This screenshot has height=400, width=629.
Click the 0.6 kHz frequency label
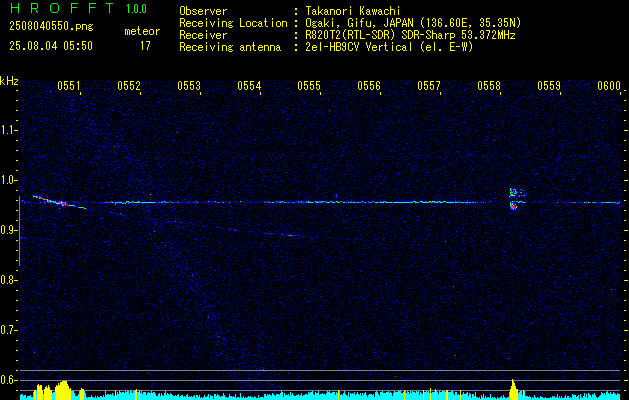[8, 380]
